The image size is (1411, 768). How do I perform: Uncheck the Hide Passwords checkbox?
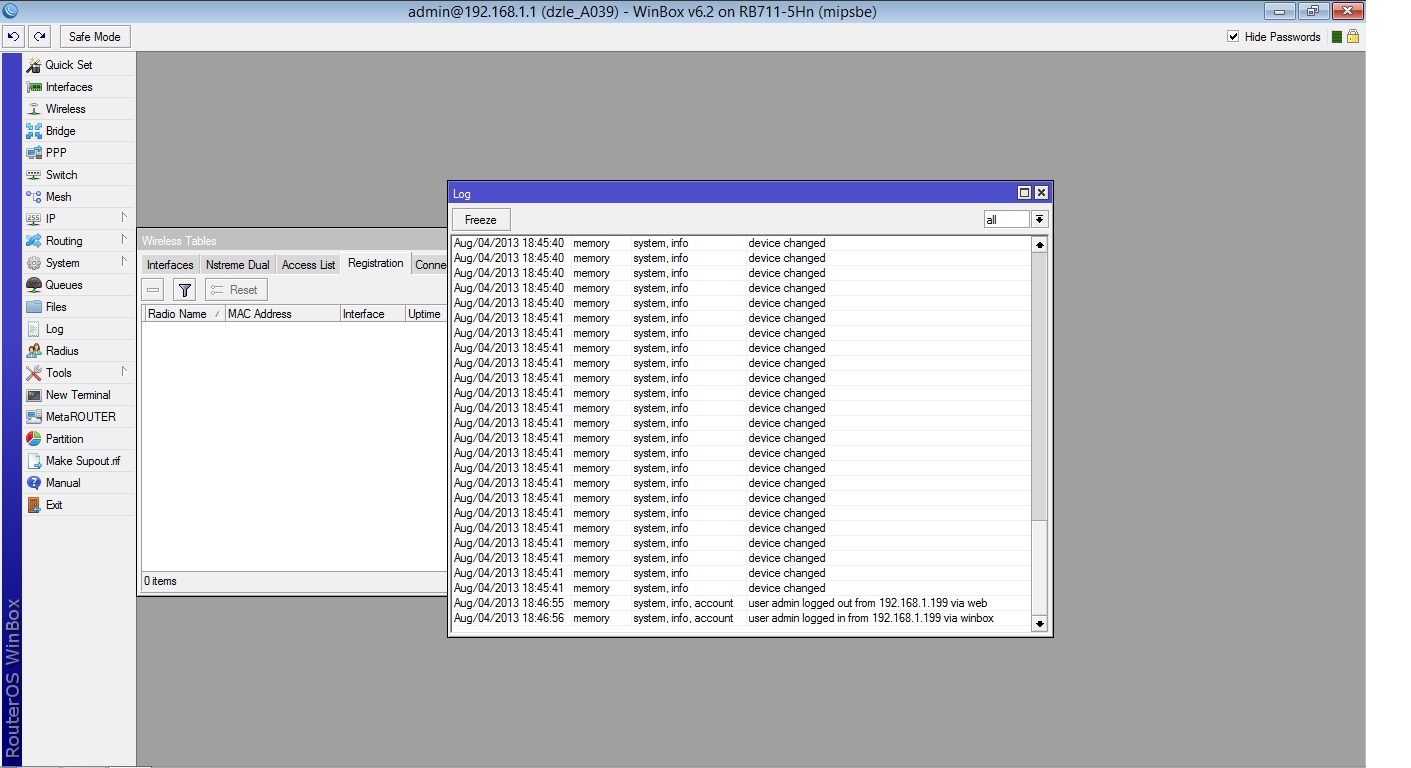point(1233,36)
